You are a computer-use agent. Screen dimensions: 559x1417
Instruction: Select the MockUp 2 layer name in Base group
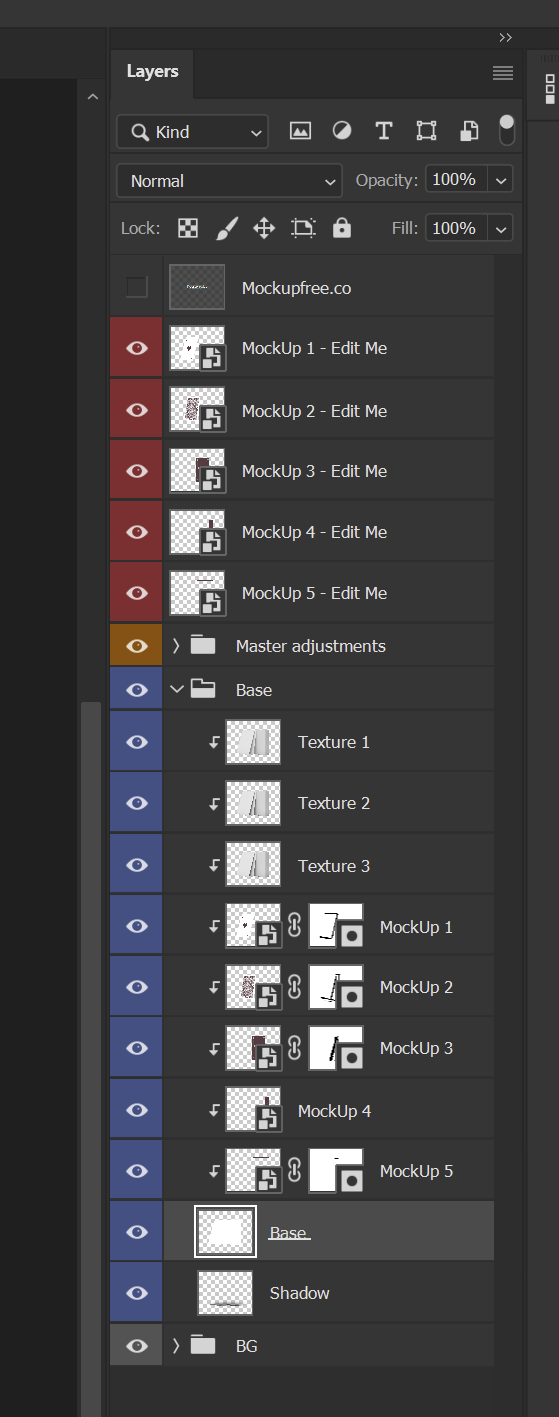point(416,987)
